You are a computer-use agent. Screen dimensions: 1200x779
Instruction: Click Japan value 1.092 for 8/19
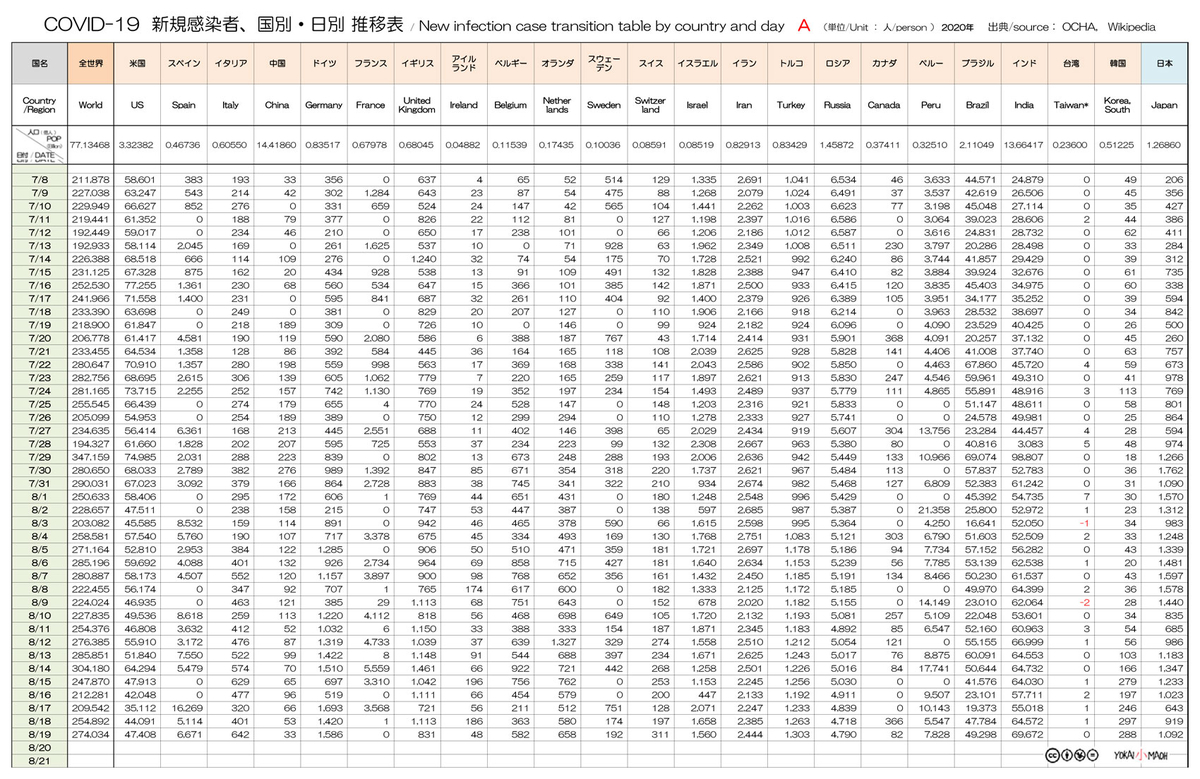coord(1169,735)
